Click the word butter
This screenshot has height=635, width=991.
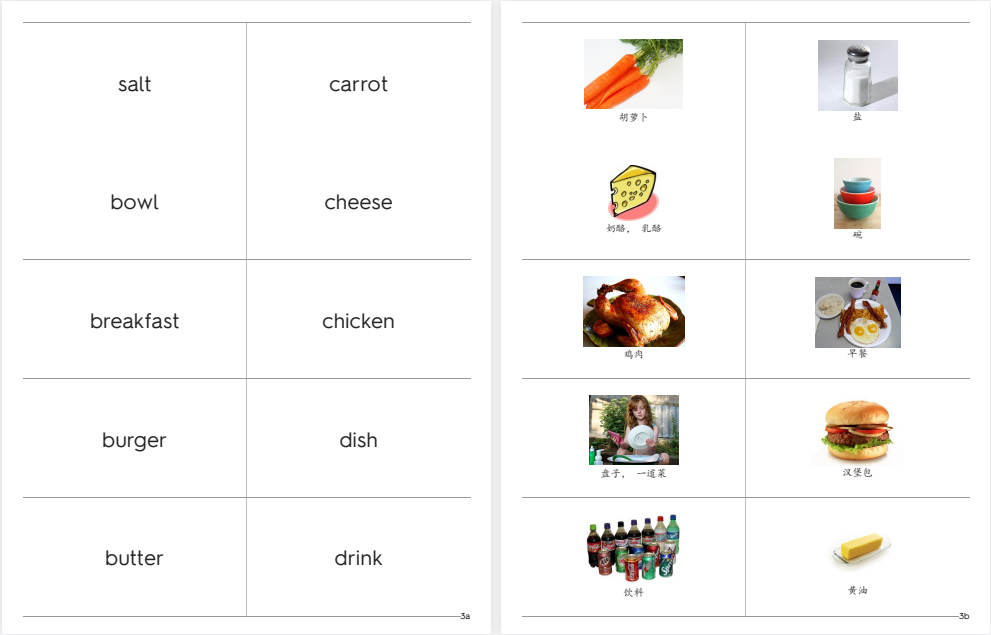tap(134, 558)
